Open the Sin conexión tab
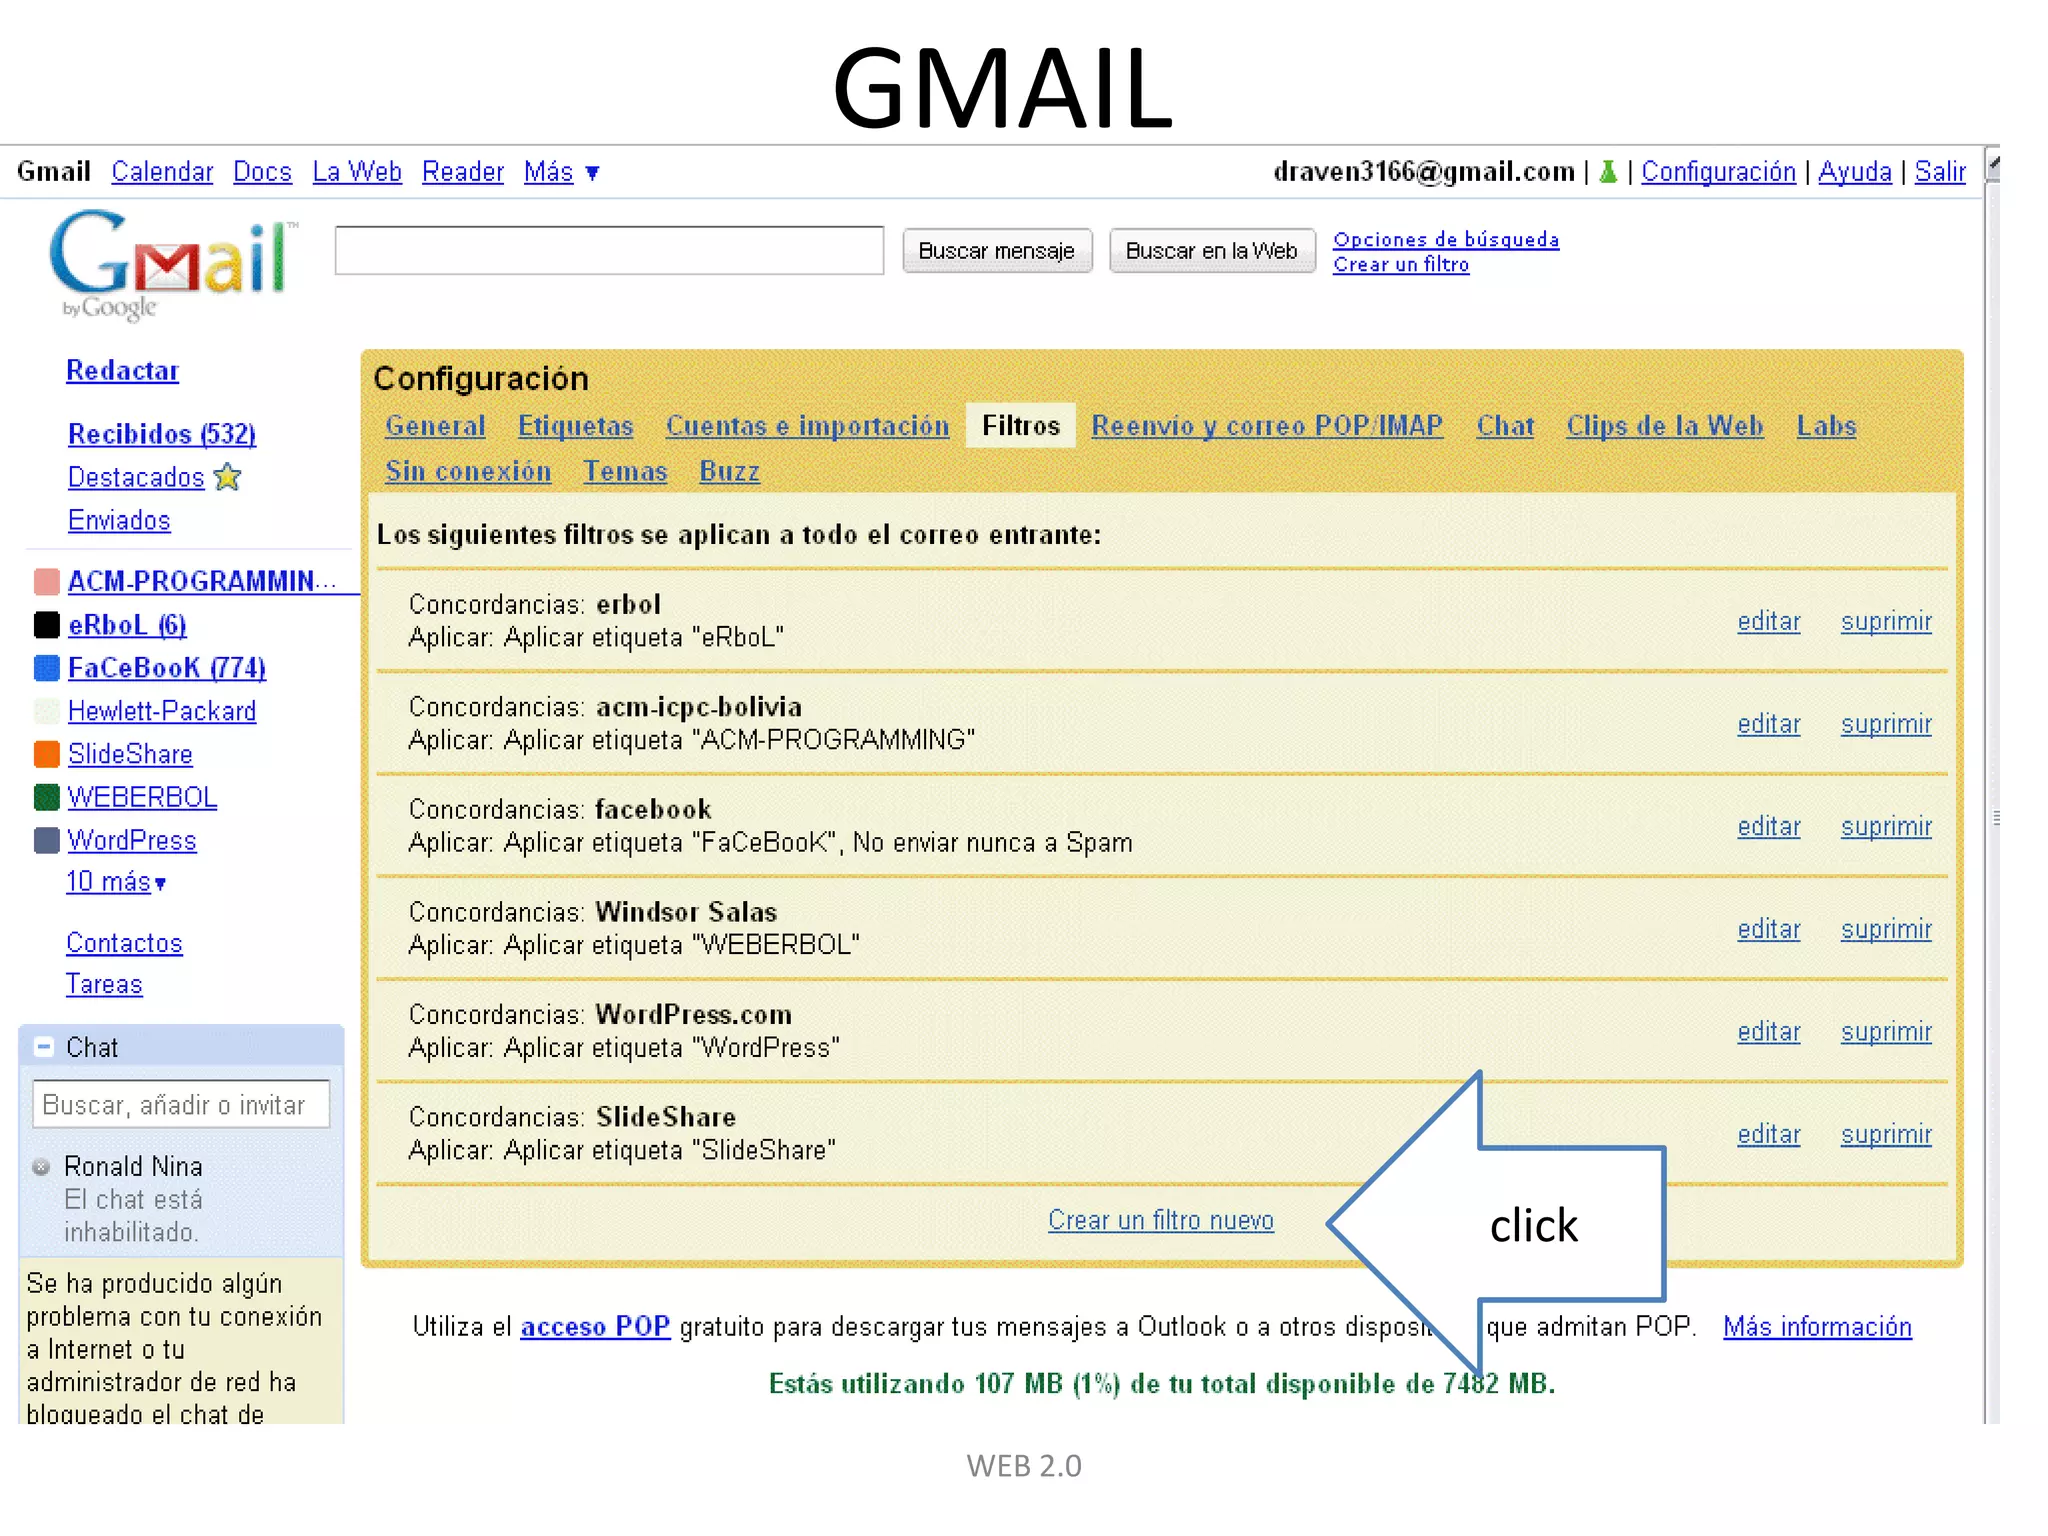The width and height of the screenshot is (2048, 1536). coord(468,471)
